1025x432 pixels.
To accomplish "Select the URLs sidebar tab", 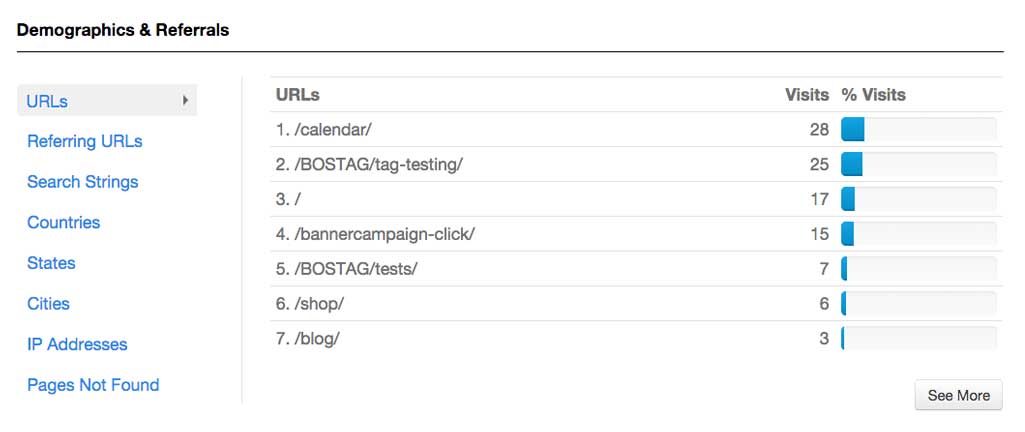I will point(107,101).
